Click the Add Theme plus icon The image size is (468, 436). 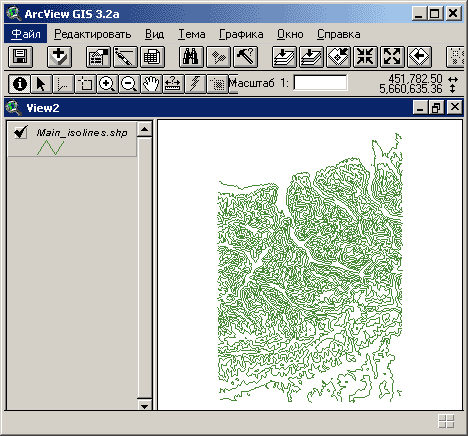click(59, 56)
